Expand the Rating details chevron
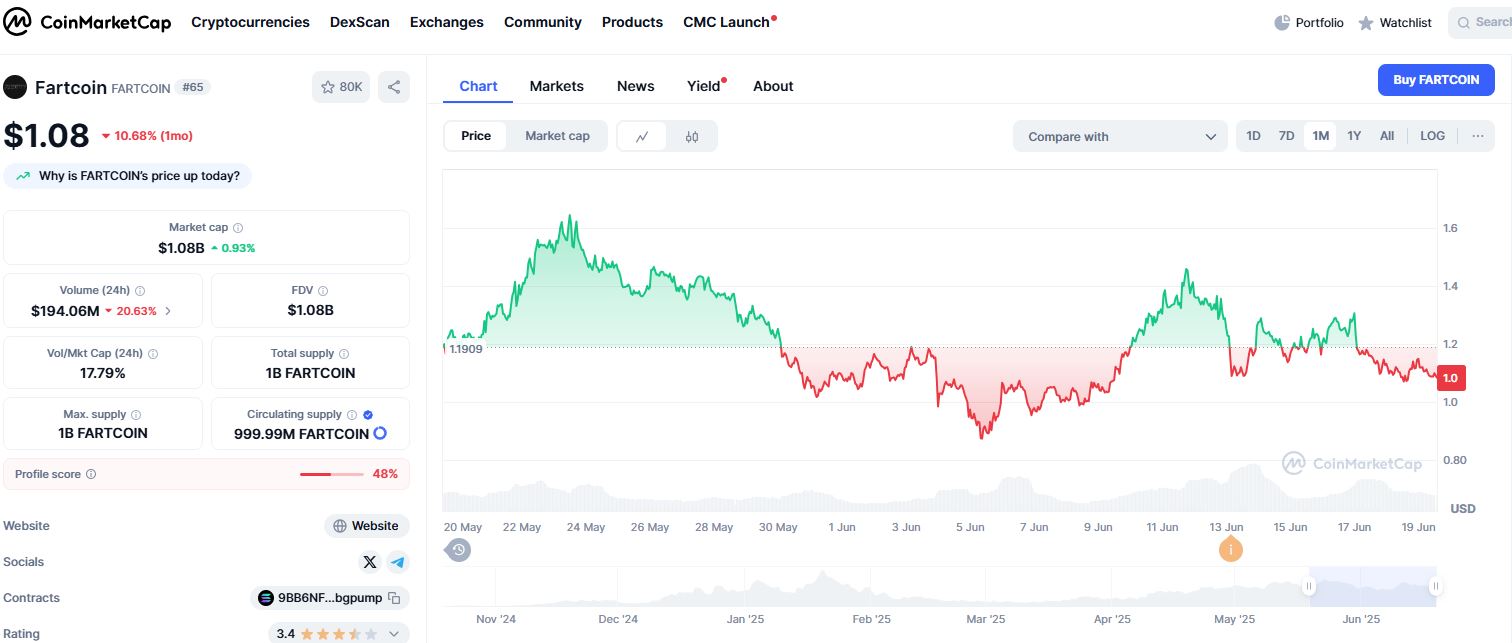This screenshot has width=1512, height=643. click(393, 634)
